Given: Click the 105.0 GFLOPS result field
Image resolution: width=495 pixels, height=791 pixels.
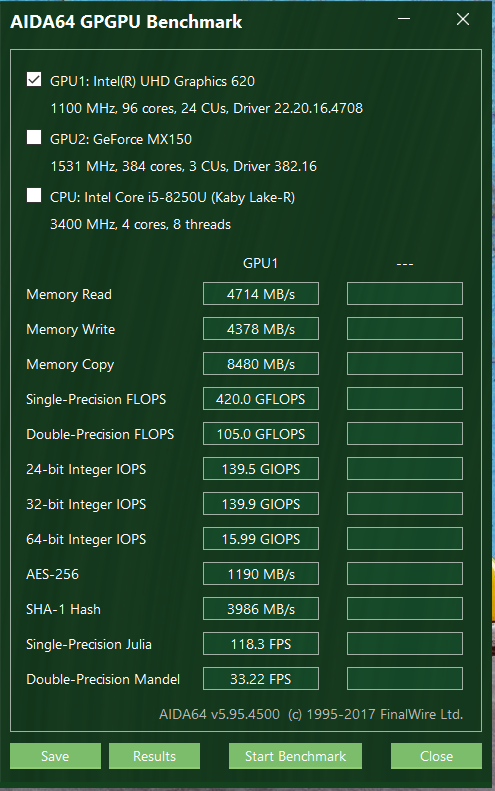Looking at the screenshot, I should point(261,434).
